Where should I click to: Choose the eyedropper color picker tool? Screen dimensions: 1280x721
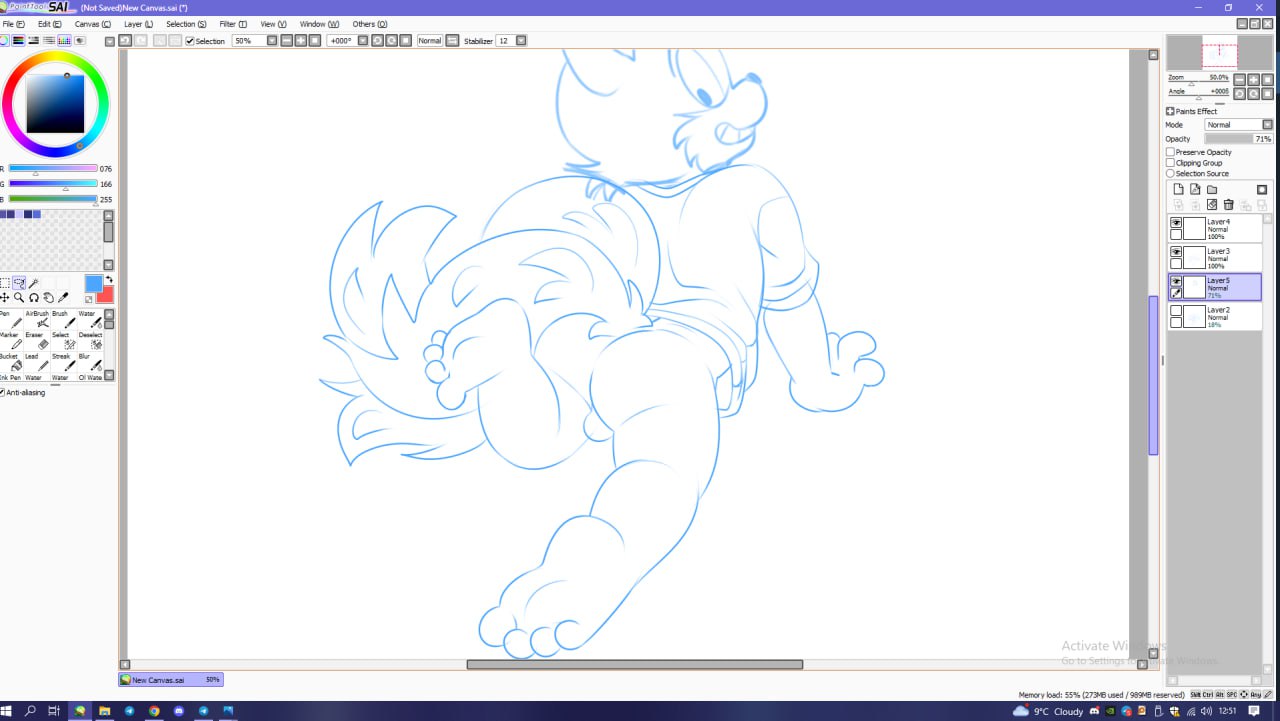63,298
